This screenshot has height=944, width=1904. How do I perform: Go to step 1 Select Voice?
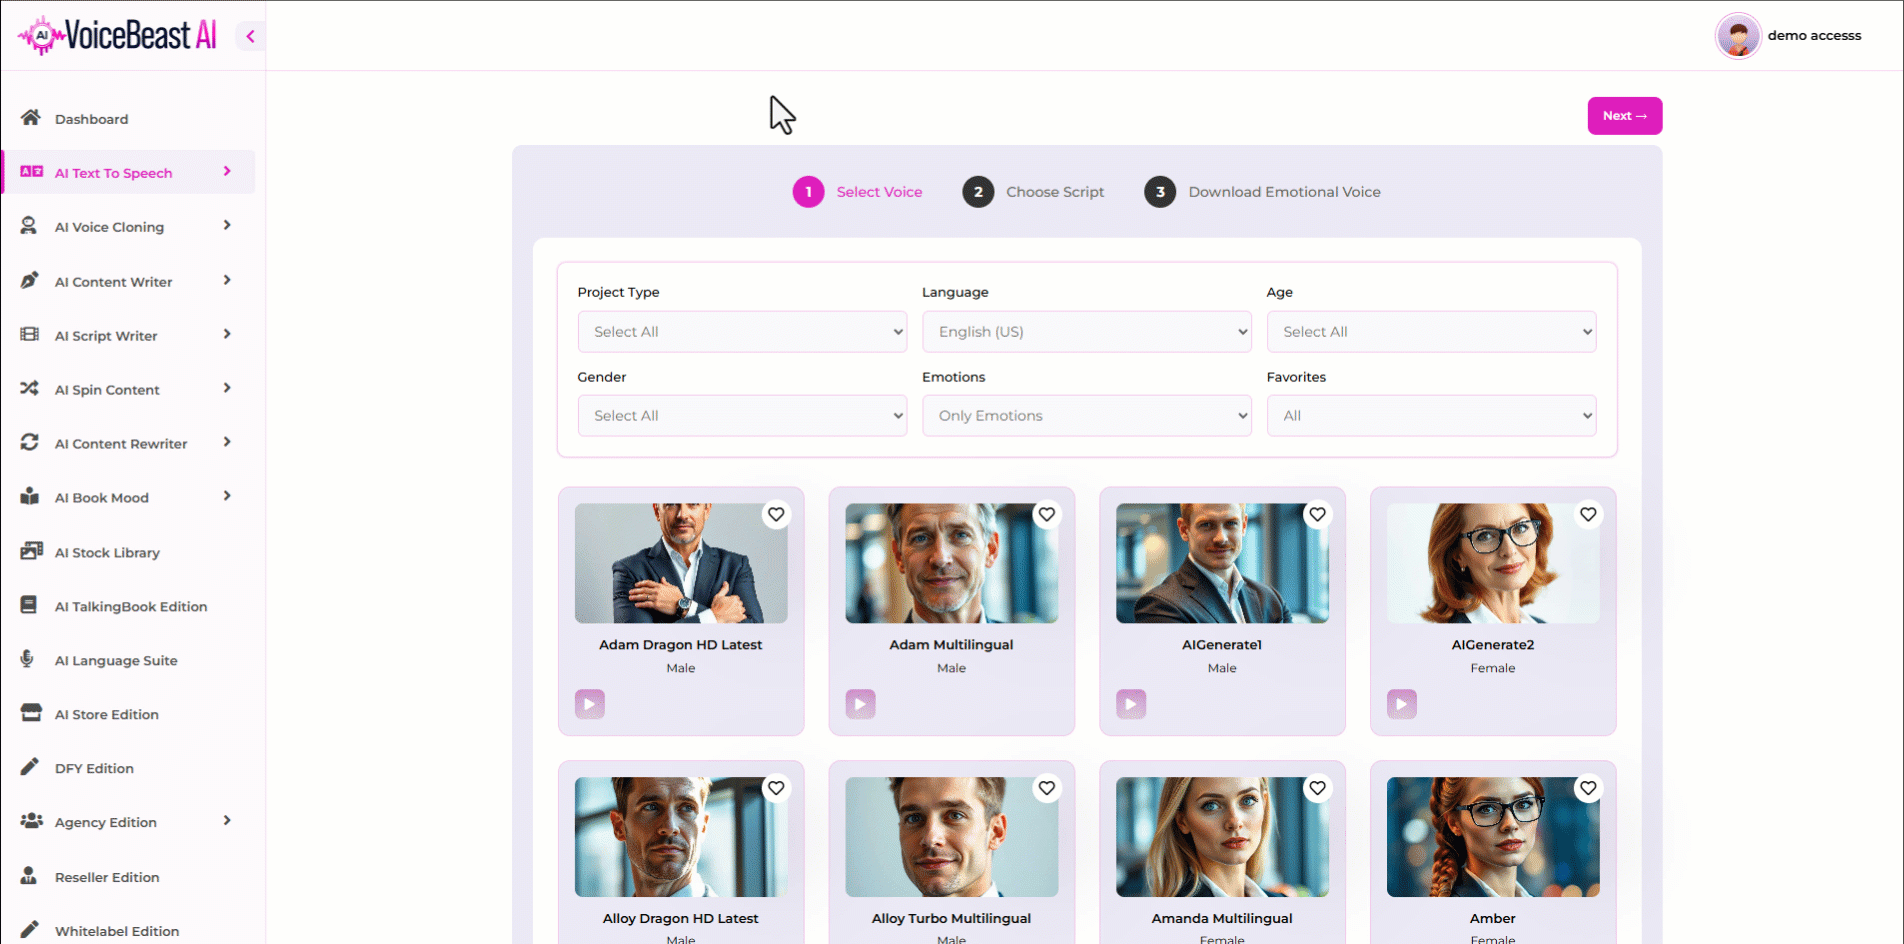tap(858, 192)
